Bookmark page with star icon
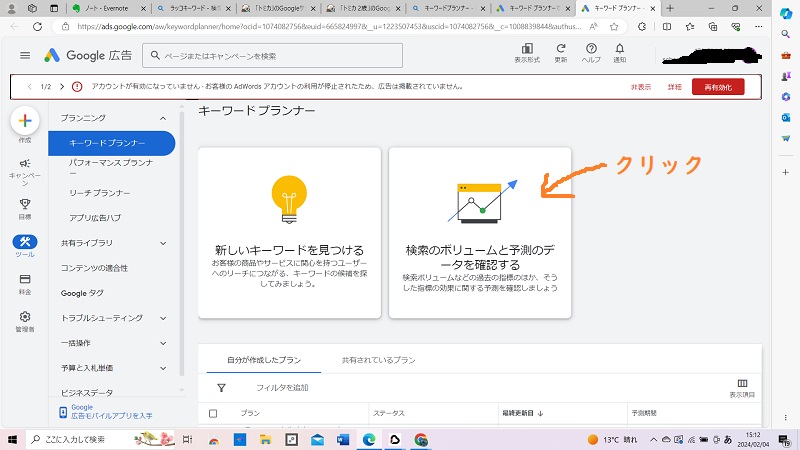 pos(614,27)
